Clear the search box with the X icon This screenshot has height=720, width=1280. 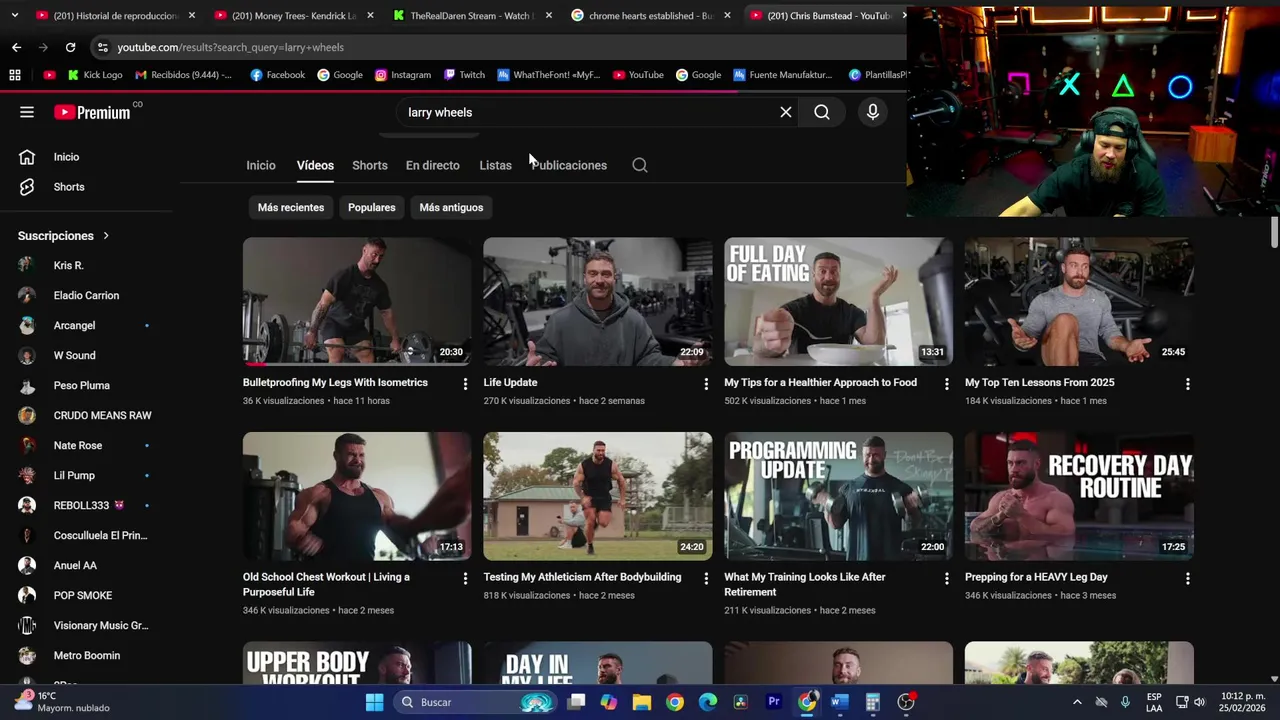786,112
